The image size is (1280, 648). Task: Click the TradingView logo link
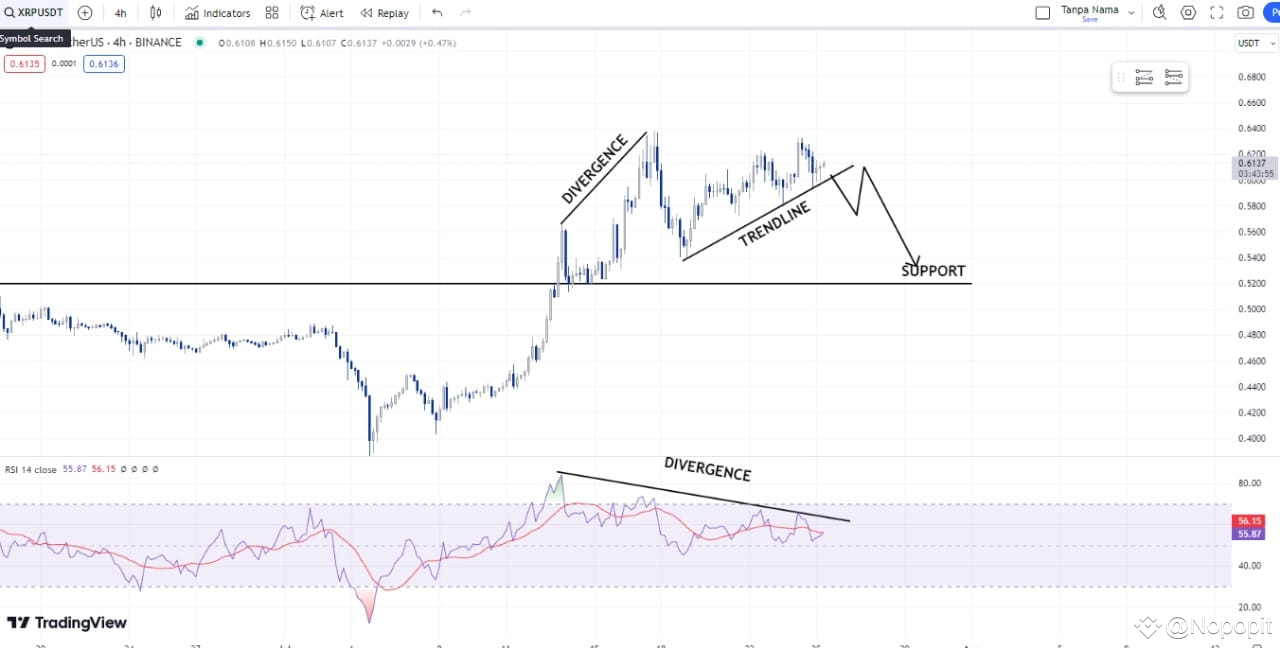(x=67, y=622)
